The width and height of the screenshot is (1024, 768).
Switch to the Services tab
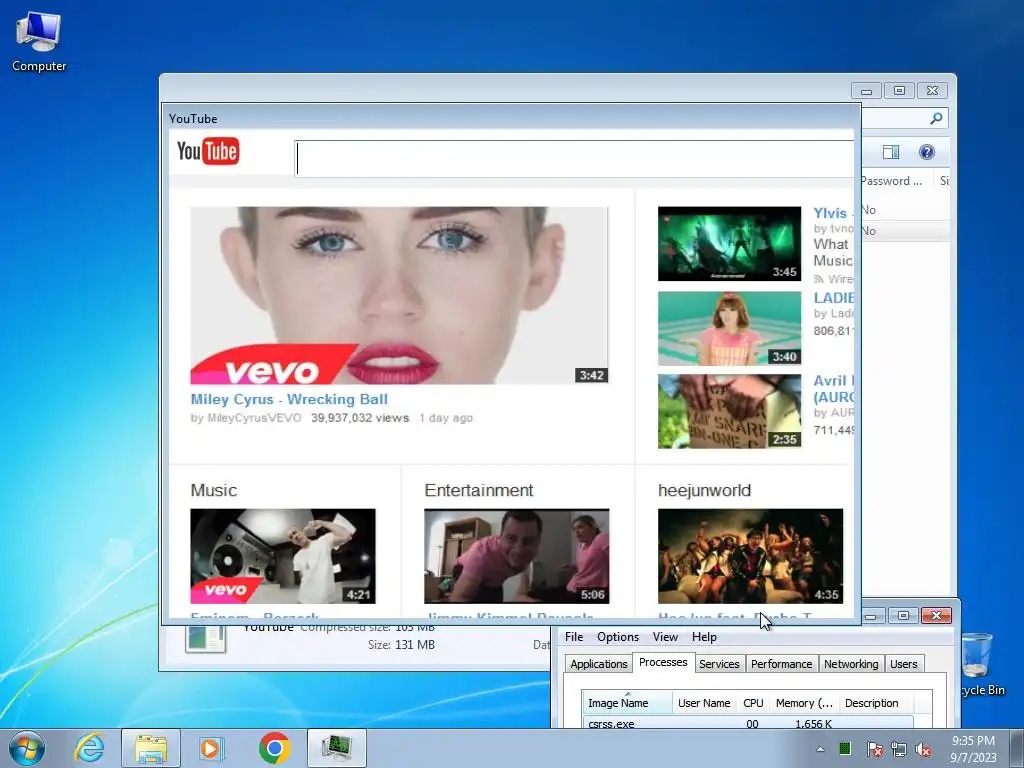tap(719, 664)
